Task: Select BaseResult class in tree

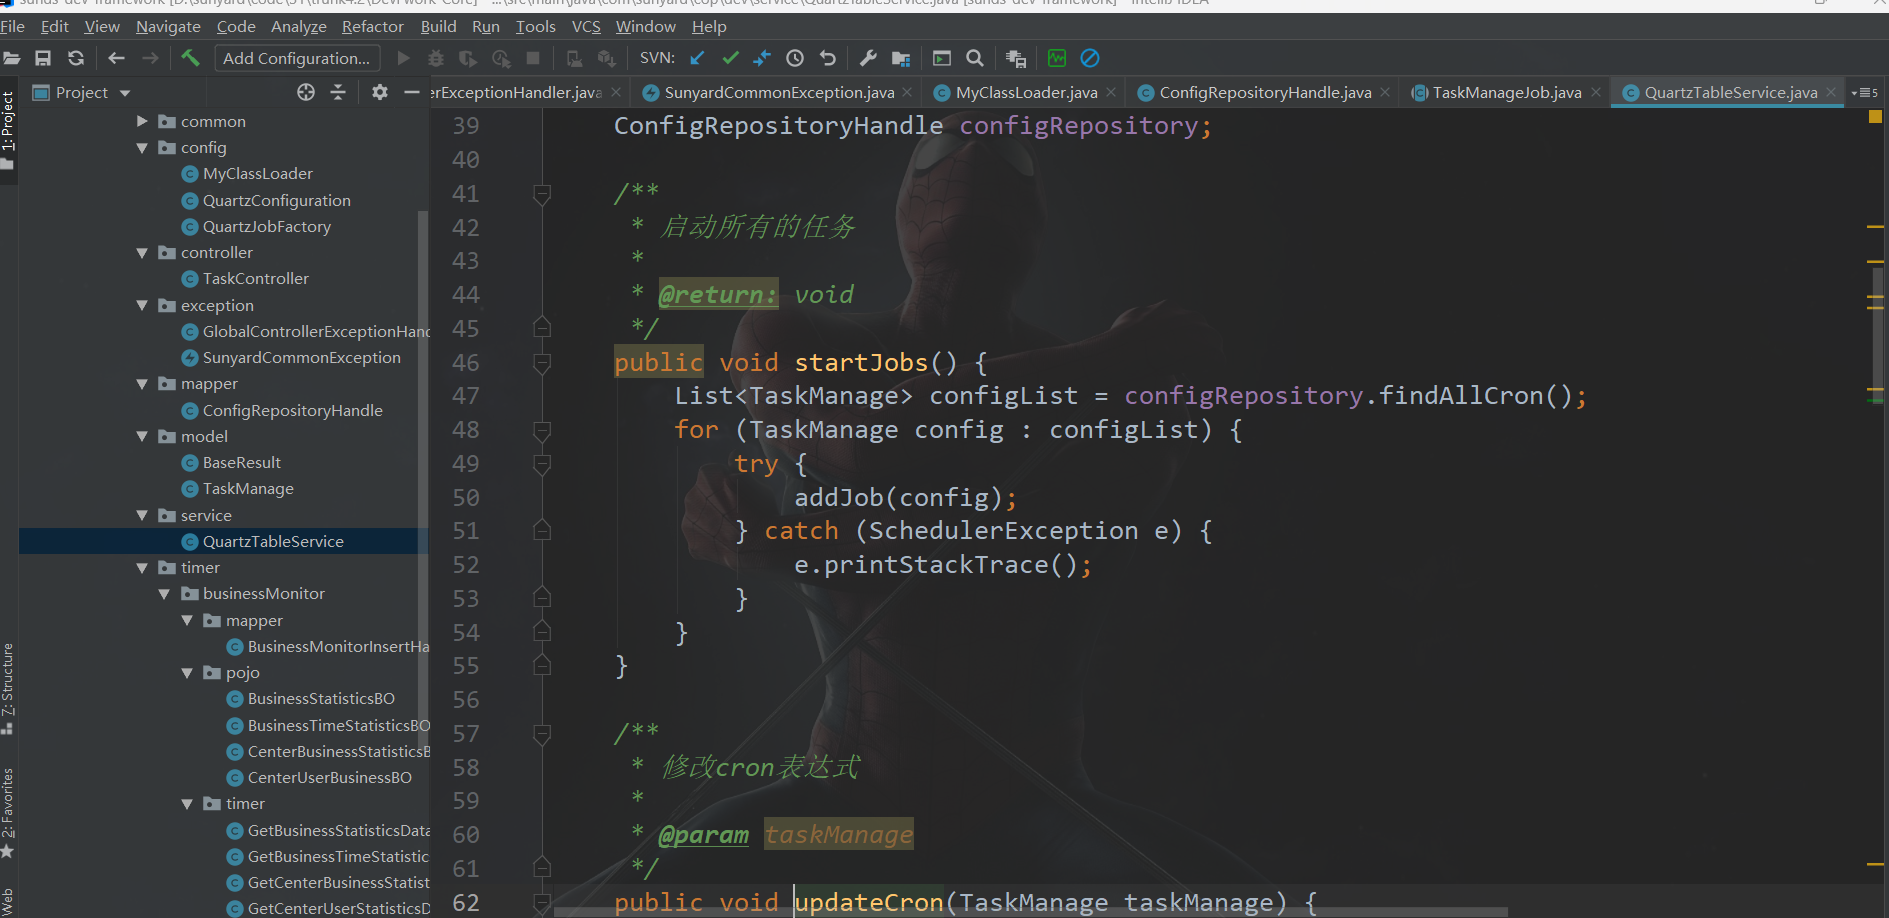Action: [x=242, y=463]
